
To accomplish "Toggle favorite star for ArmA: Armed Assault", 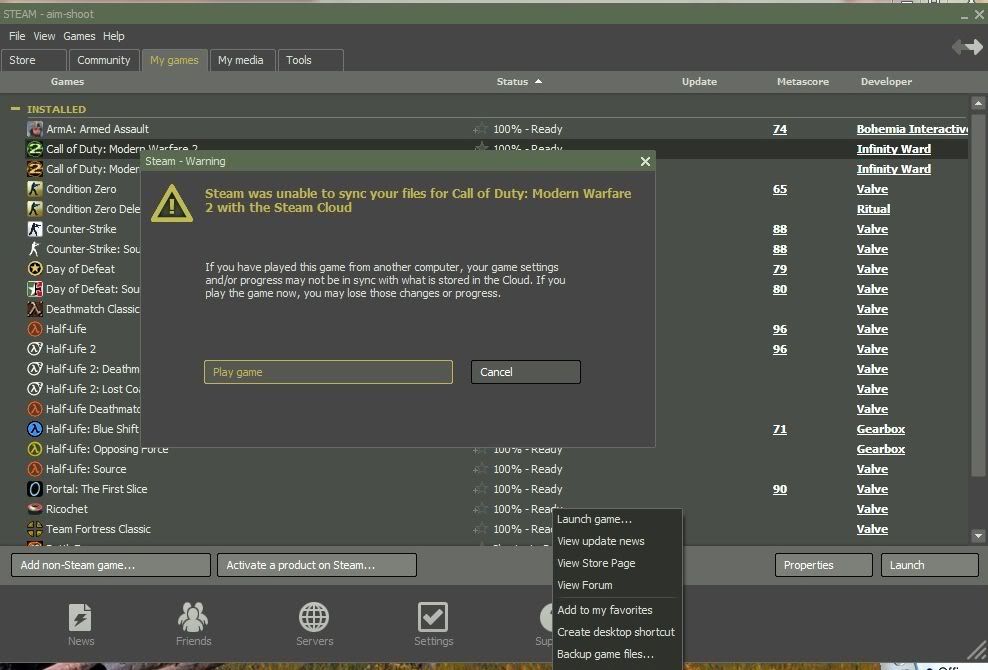I will [480, 129].
